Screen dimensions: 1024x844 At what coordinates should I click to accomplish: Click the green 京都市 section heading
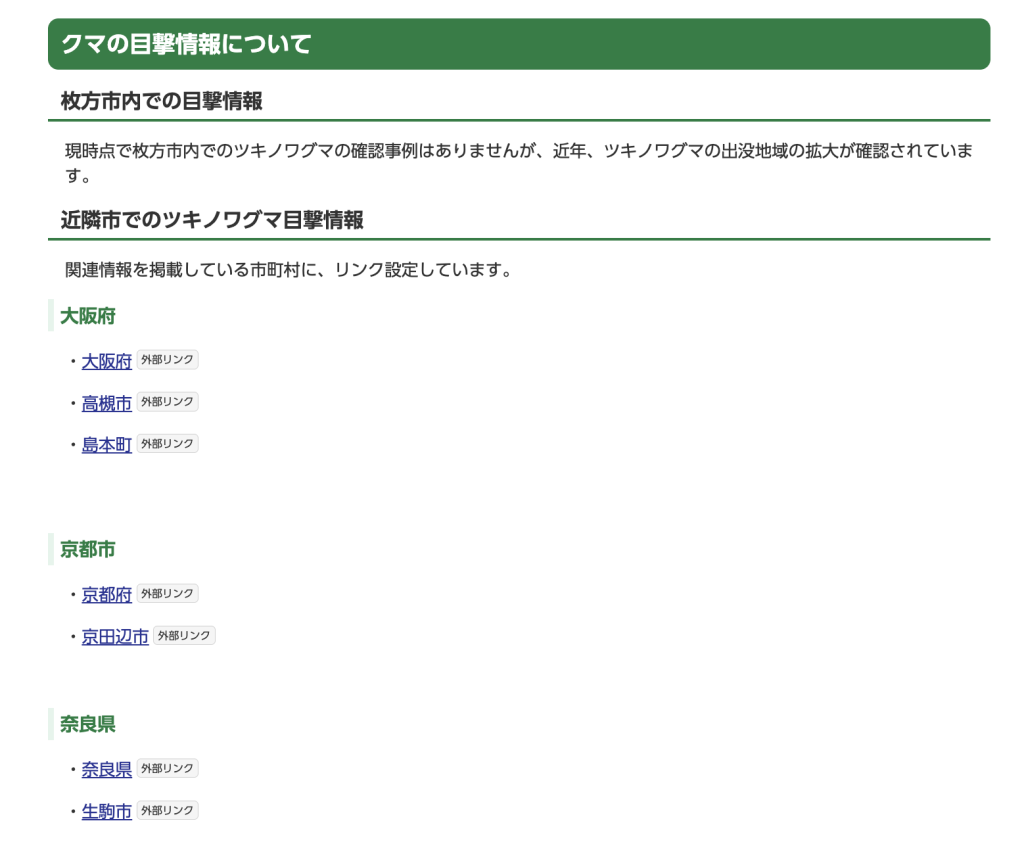[88, 549]
